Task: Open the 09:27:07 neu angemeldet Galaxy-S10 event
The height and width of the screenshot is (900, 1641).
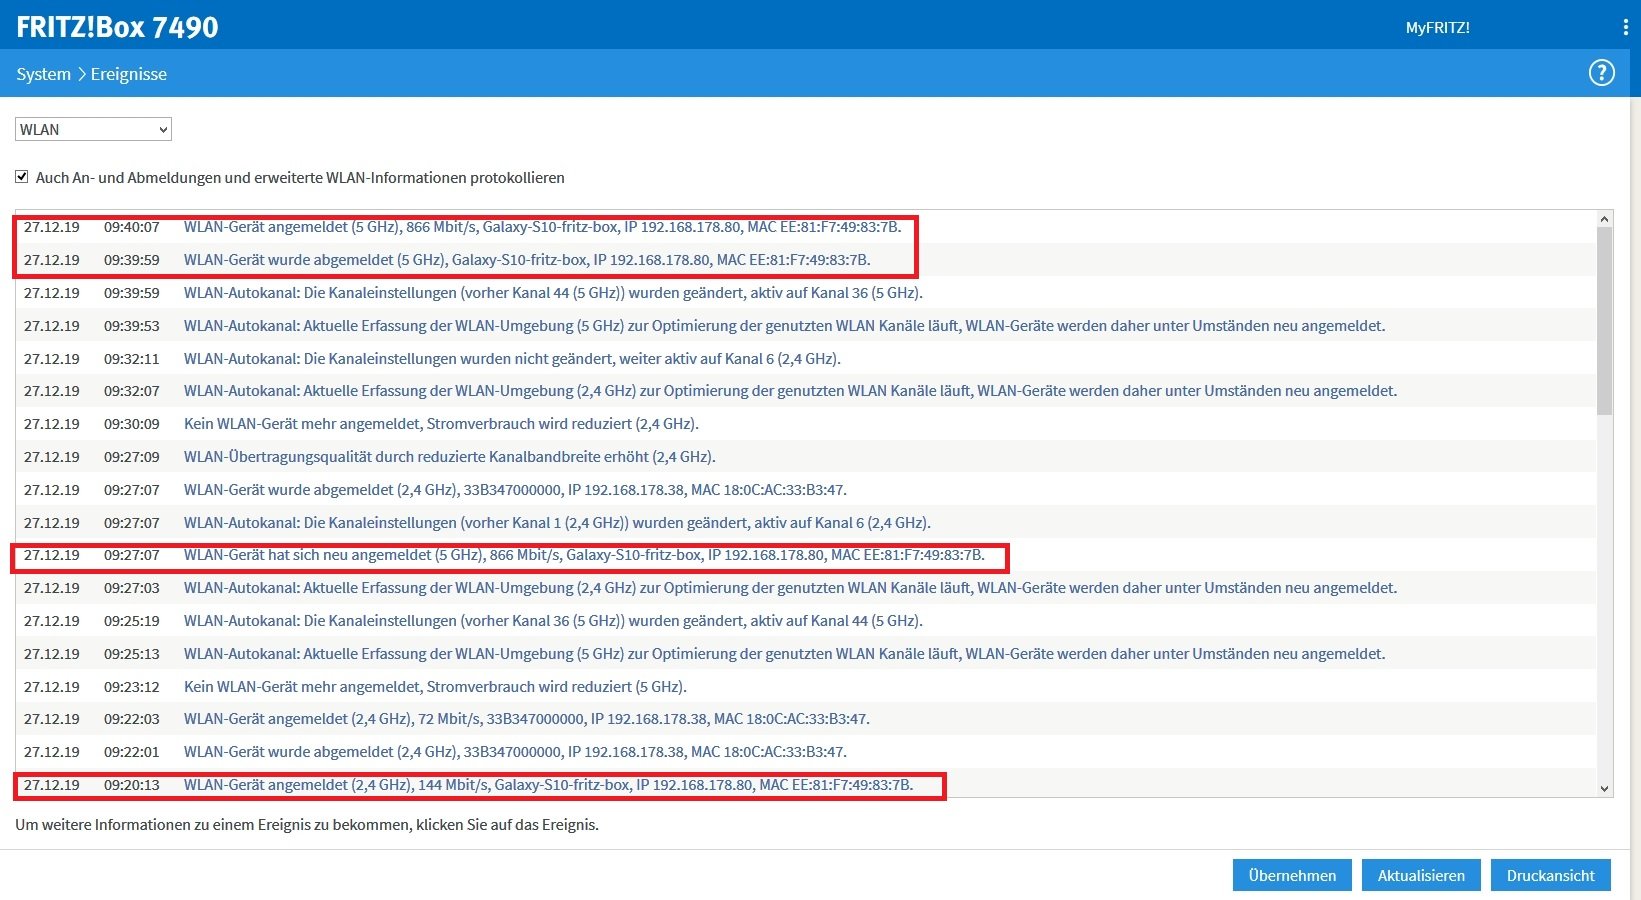Action: pyautogui.click(x=584, y=555)
